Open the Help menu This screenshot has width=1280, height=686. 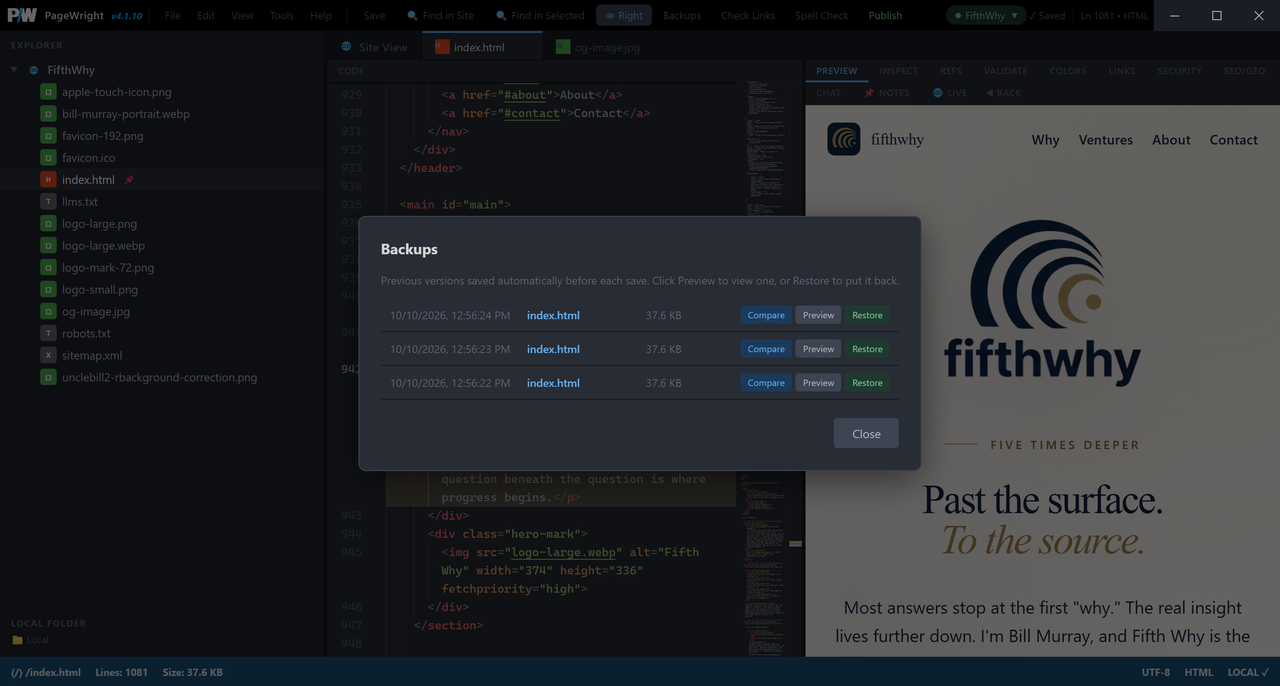(x=321, y=16)
